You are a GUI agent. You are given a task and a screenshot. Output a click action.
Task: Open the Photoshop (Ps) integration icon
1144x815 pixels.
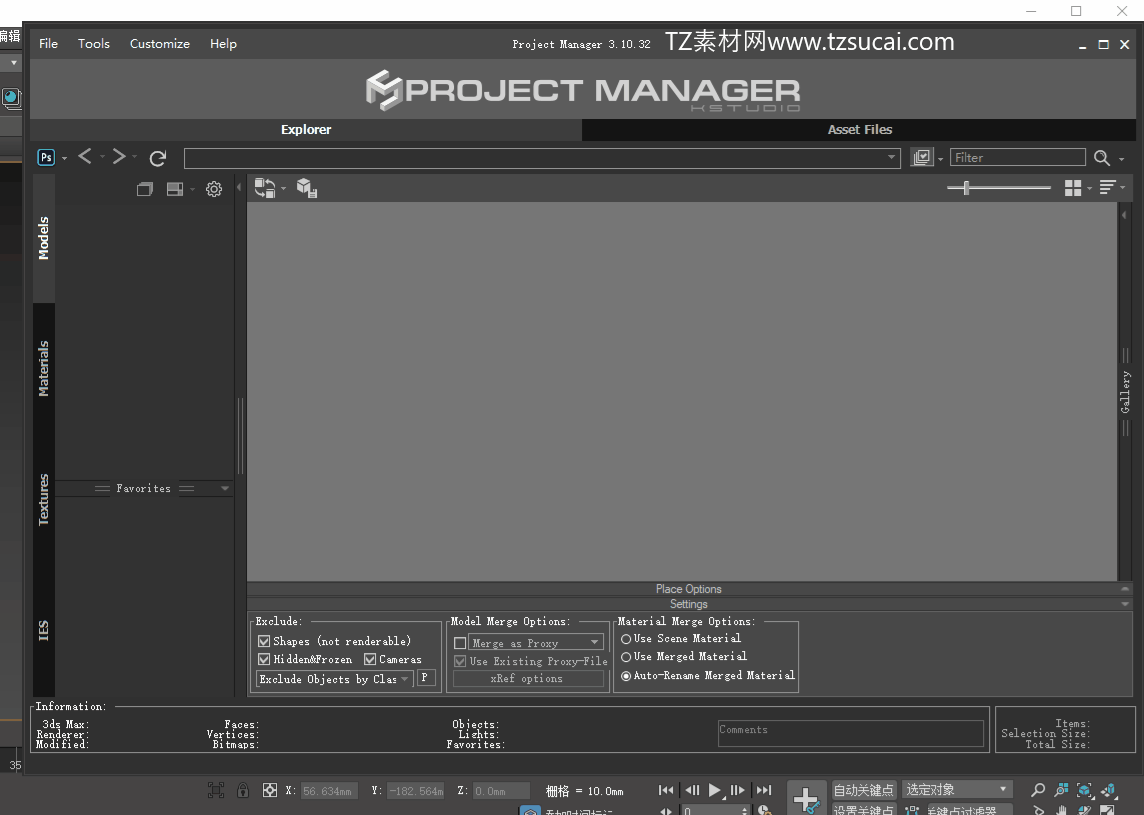[x=46, y=158]
